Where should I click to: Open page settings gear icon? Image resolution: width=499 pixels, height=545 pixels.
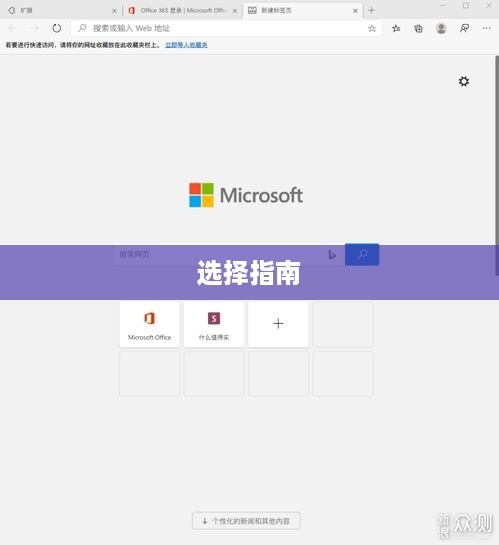tap(464, 81)
